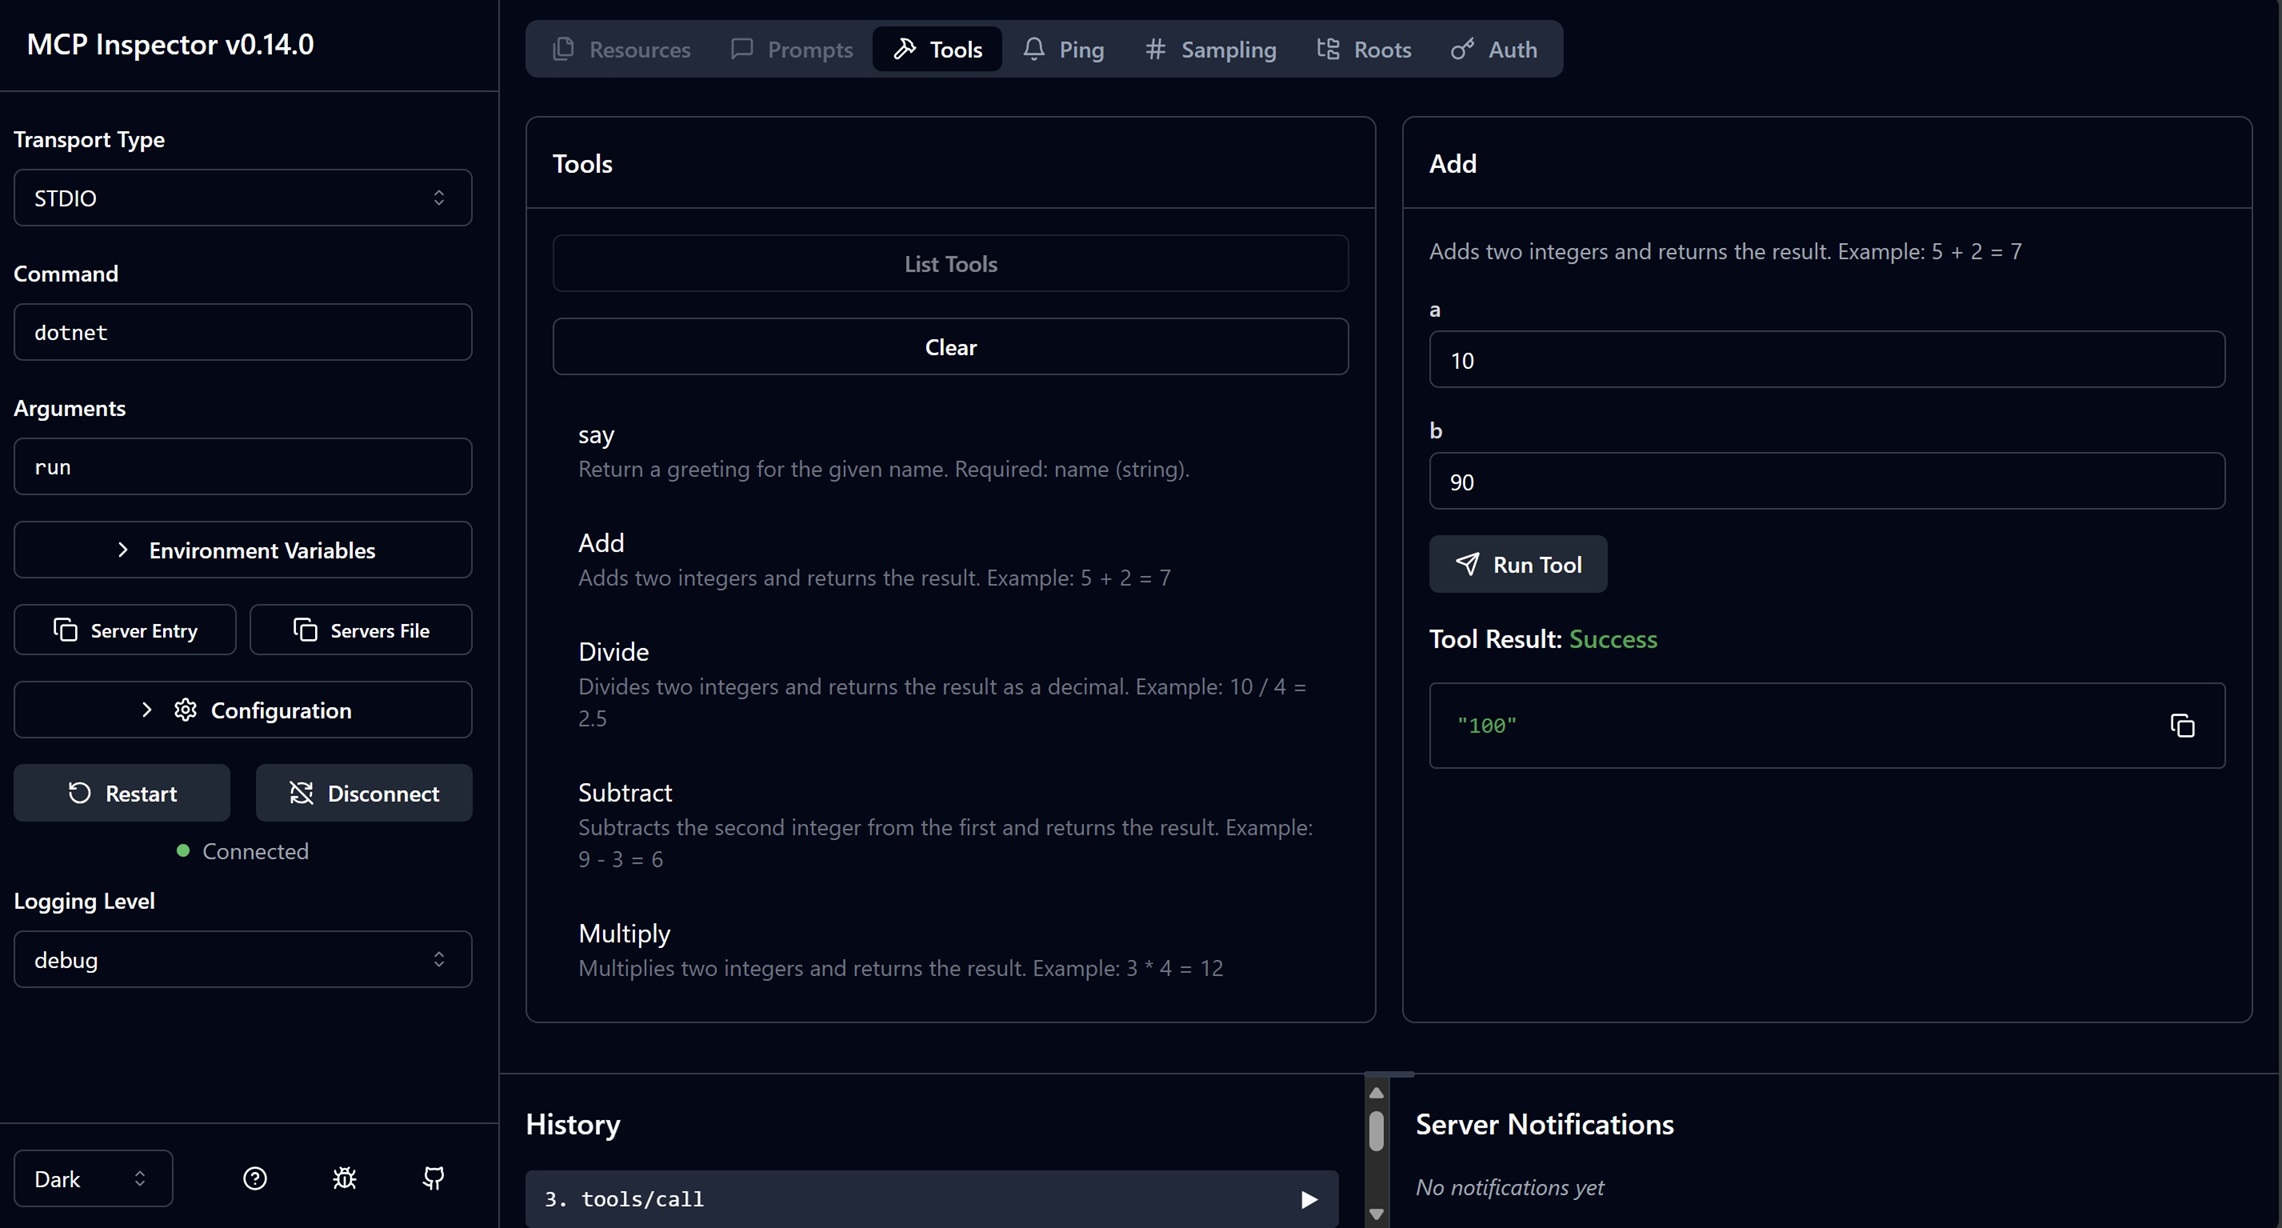Copy Servers File to clipboard
Screen dimensions: 2282x1228
(x=361, y=630)
